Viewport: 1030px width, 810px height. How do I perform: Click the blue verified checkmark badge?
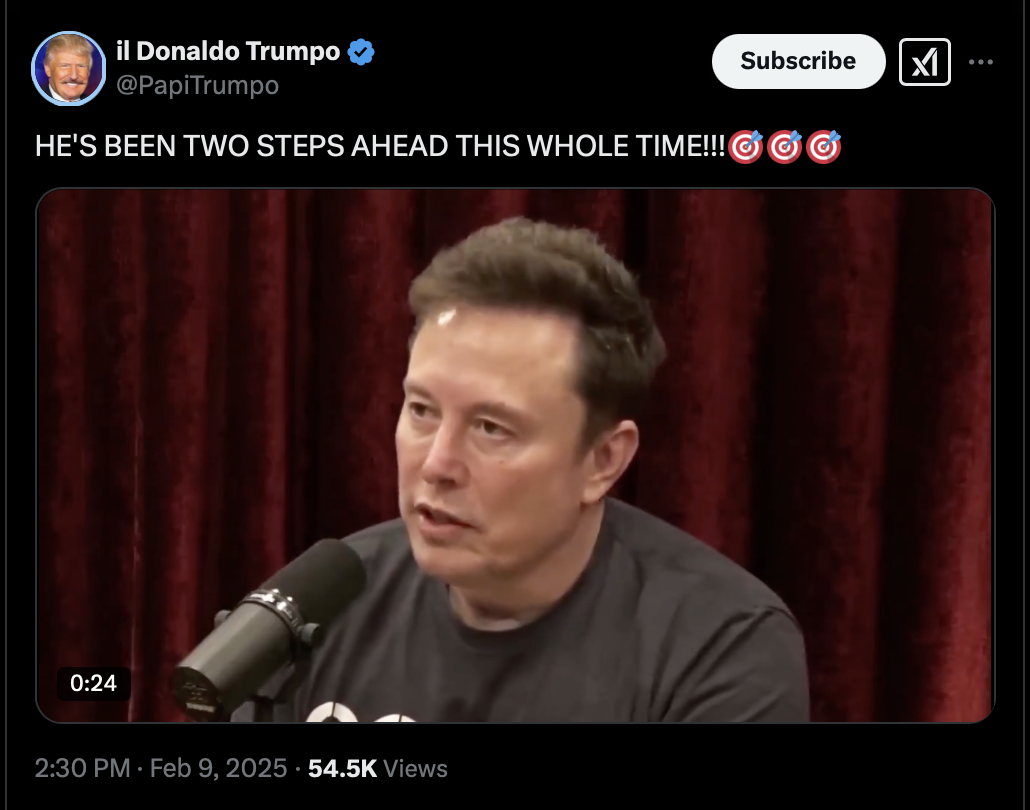[361, 51]
